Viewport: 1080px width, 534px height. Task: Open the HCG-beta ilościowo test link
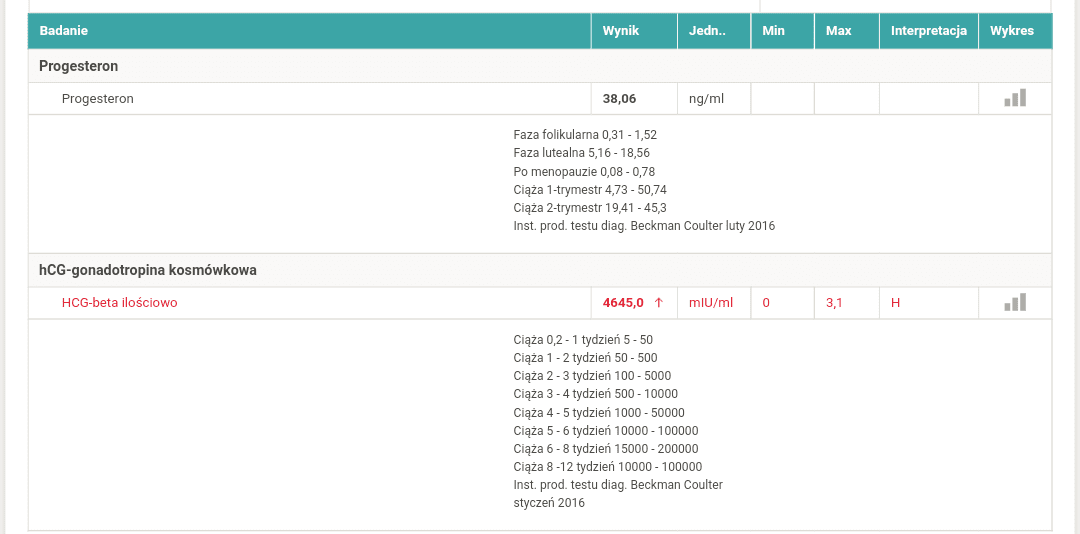(120, 302)
